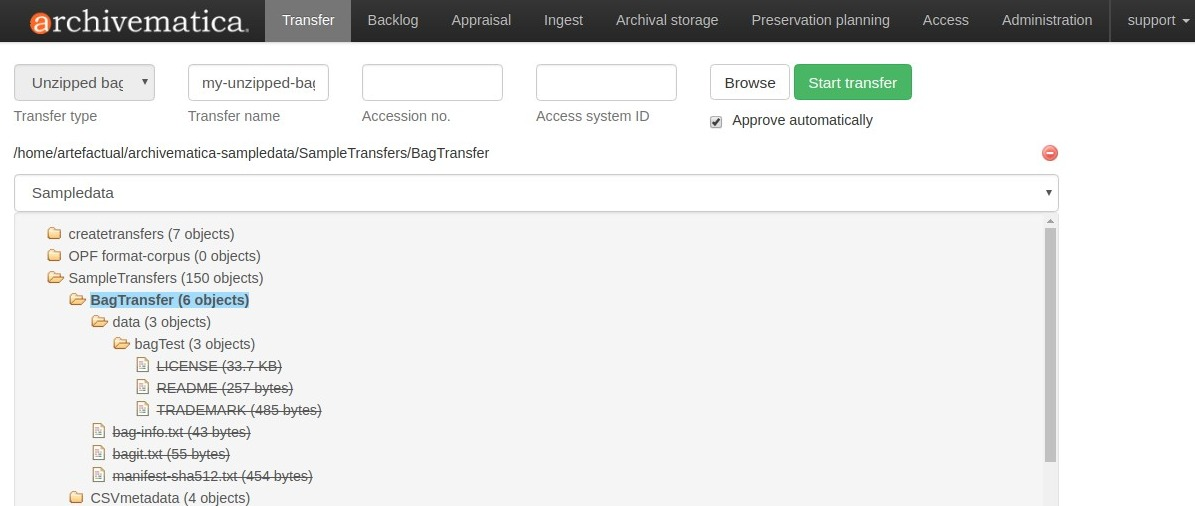1195x506 pixels.
Task: Click the bagit.txt file icon
Action: [99, 454]
